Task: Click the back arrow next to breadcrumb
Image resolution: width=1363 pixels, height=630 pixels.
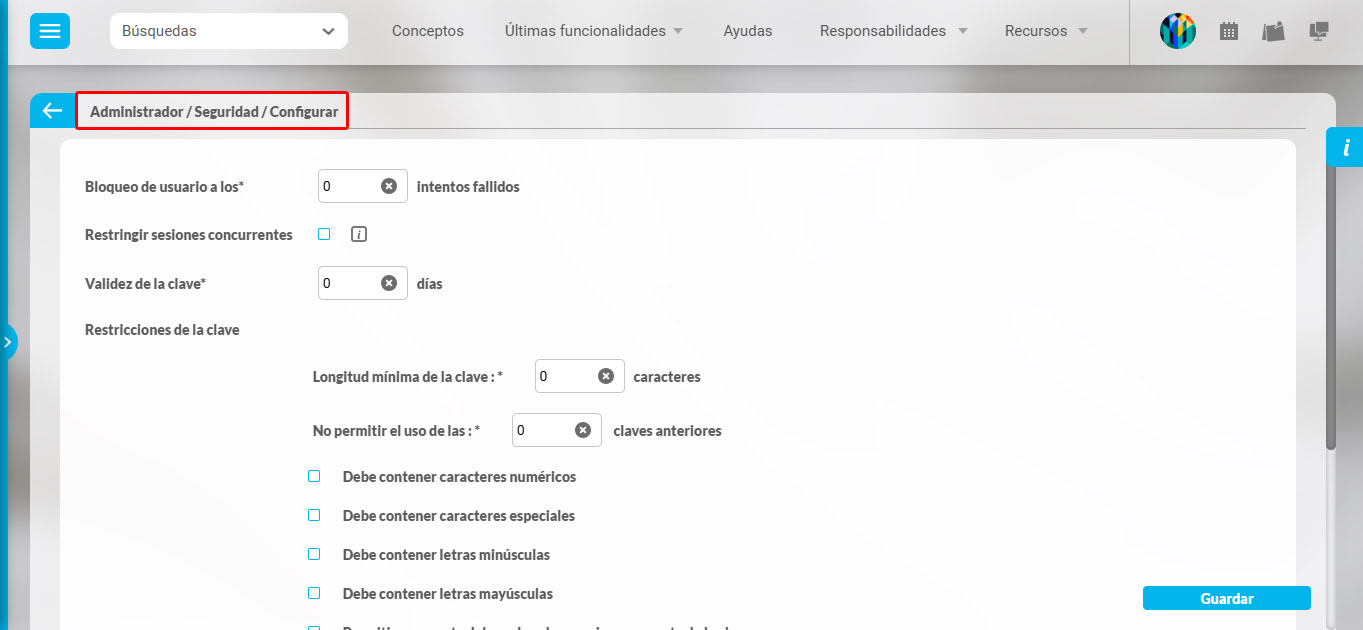Action: 52,110
